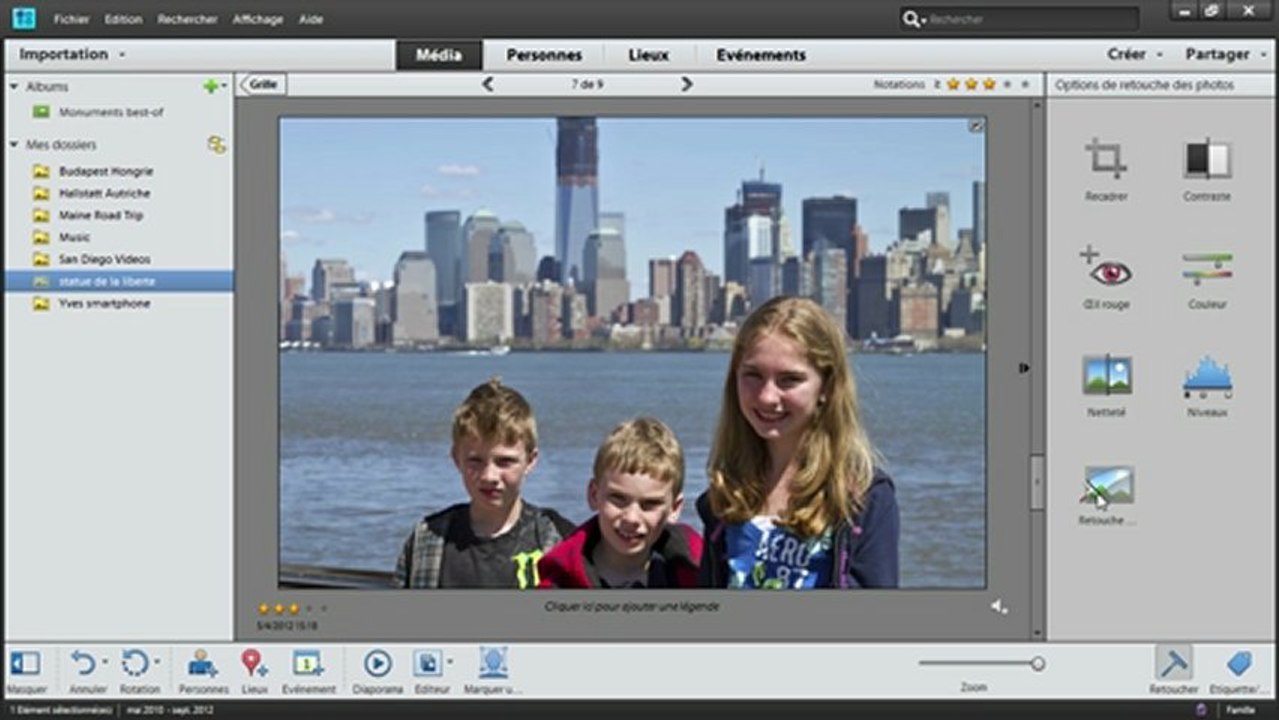1279x720 pixels.
Task: Return to the Grille view
Action: tap(262, 85)
